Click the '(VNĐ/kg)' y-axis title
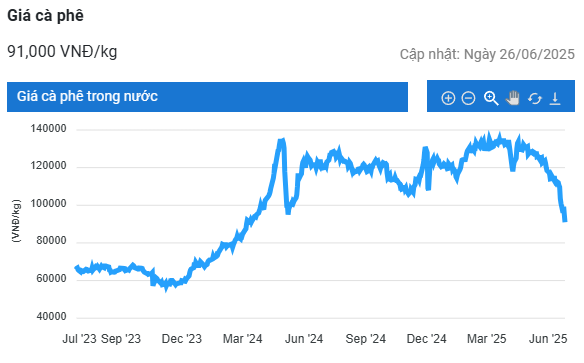The height and width of the screenshot is (363, 584). tap(16, 222)
